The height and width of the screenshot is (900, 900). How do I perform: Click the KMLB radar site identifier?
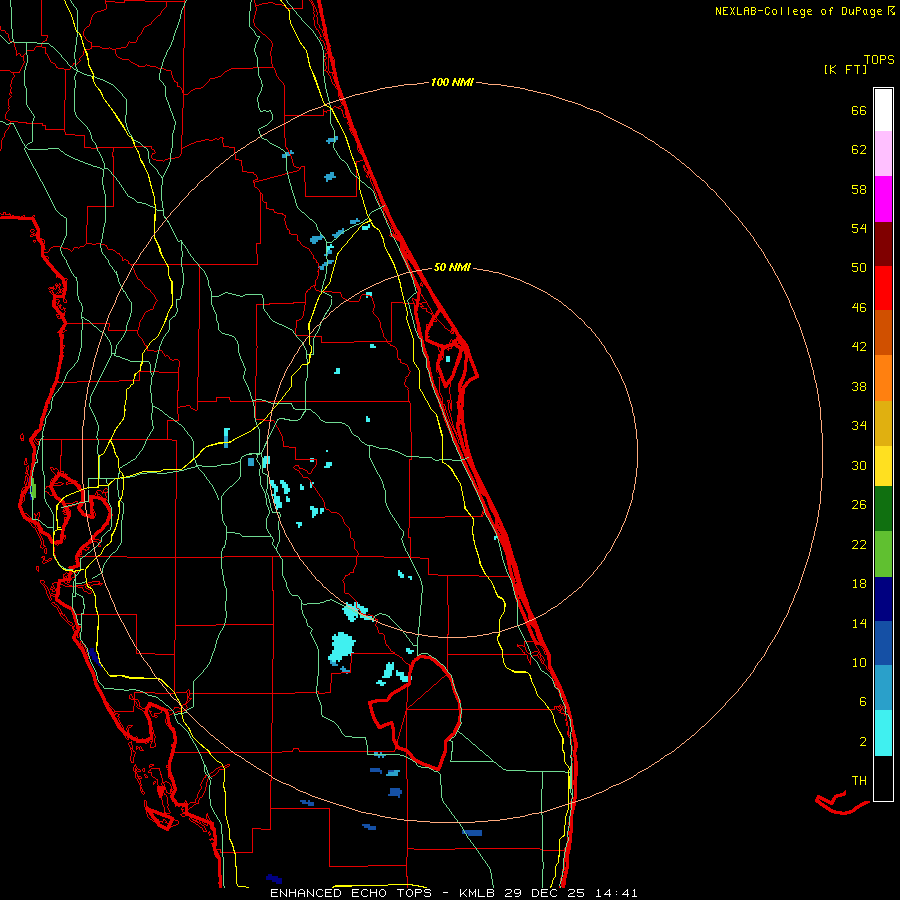476,893
